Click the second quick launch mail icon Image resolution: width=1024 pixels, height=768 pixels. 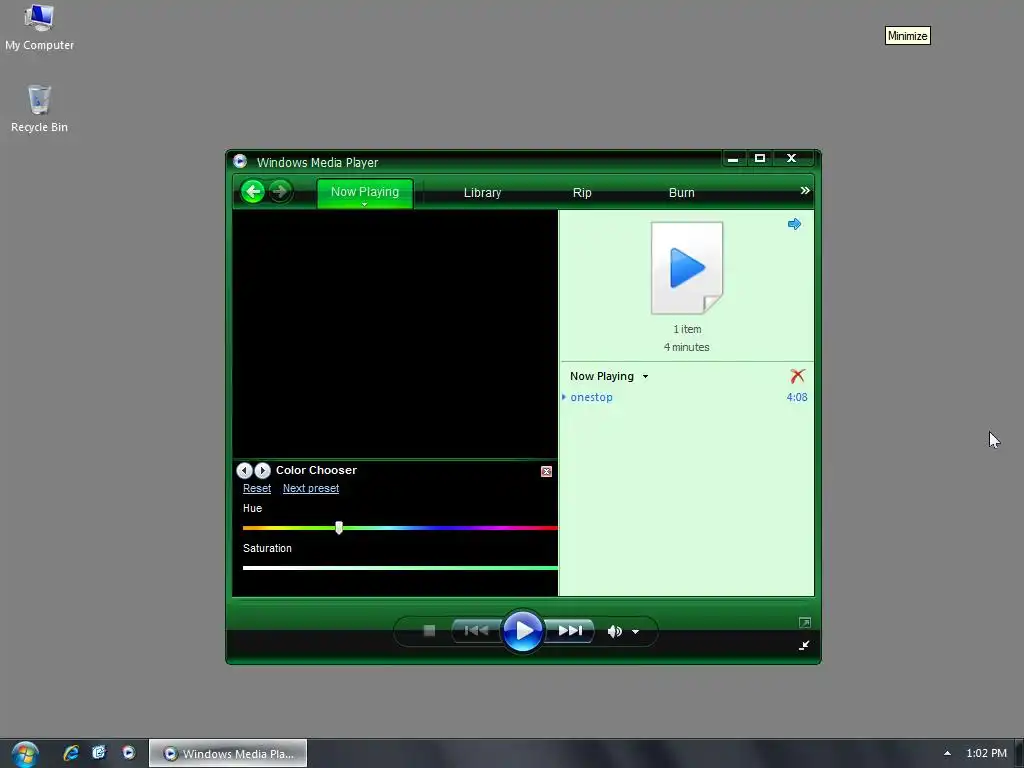[x=99, y=753]
